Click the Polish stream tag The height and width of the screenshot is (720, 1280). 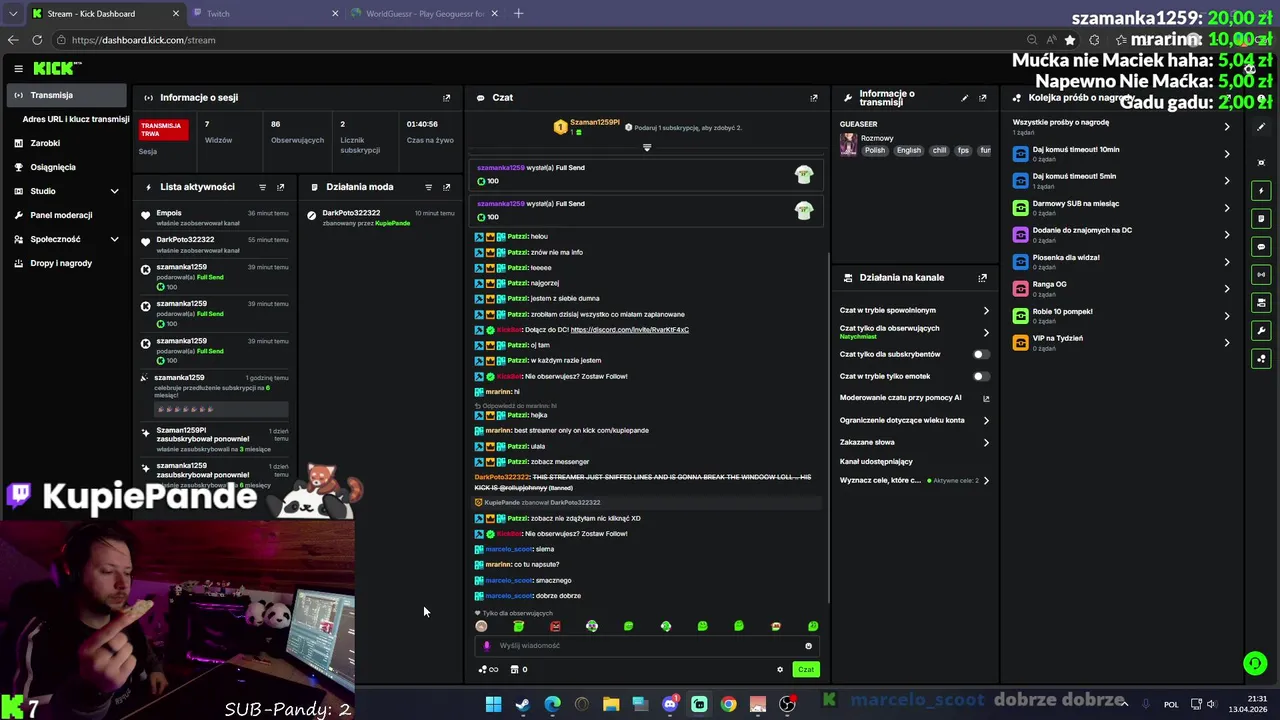[875, 151]
